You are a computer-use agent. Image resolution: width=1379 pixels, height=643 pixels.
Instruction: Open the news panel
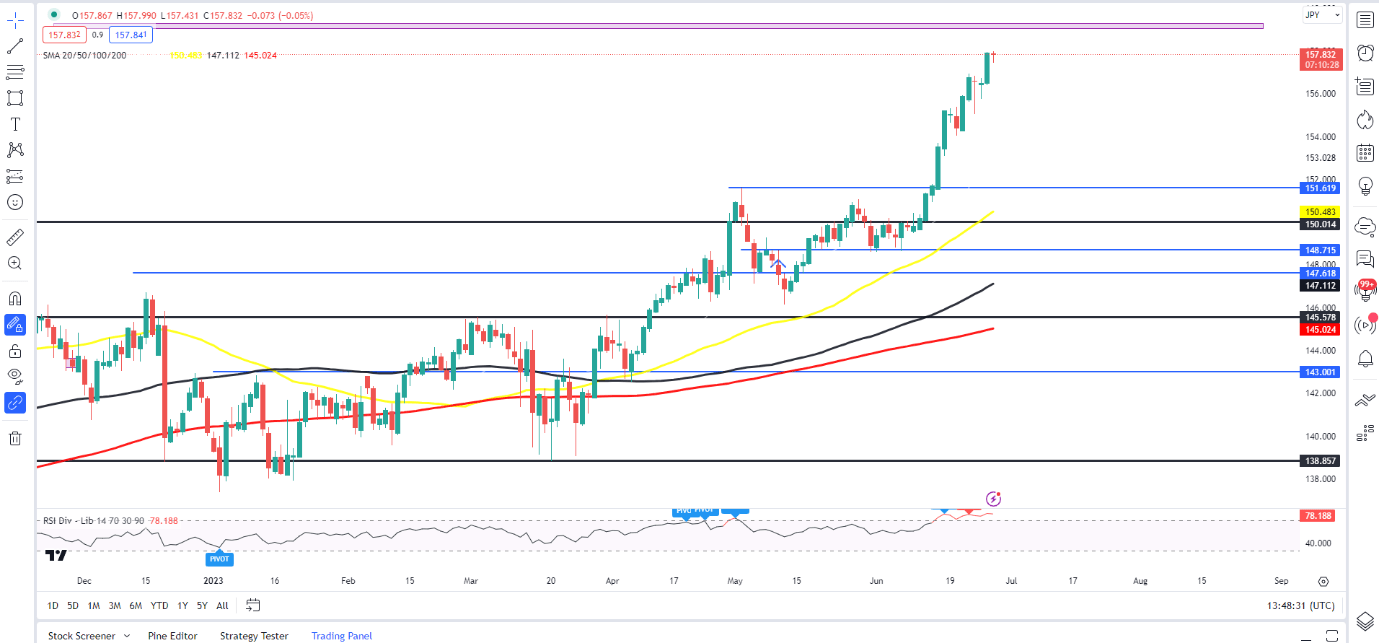tap(1365, 86)
